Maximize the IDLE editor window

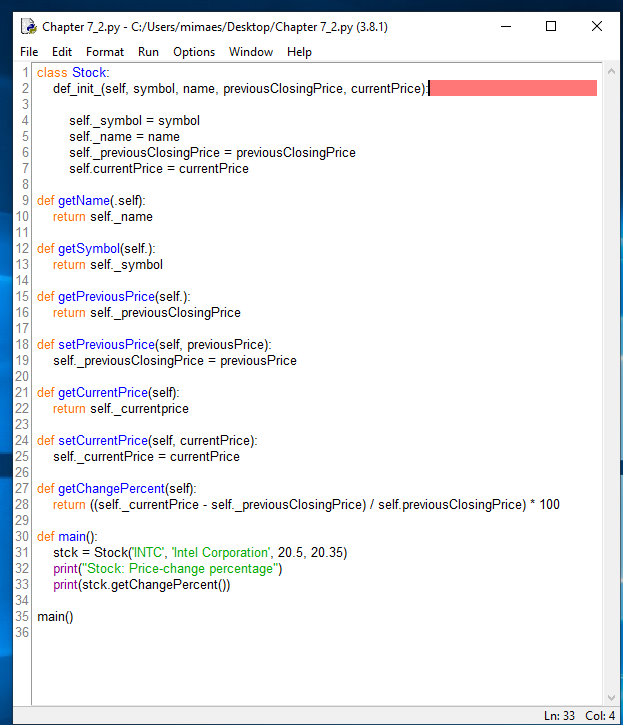tap(551, 26)
